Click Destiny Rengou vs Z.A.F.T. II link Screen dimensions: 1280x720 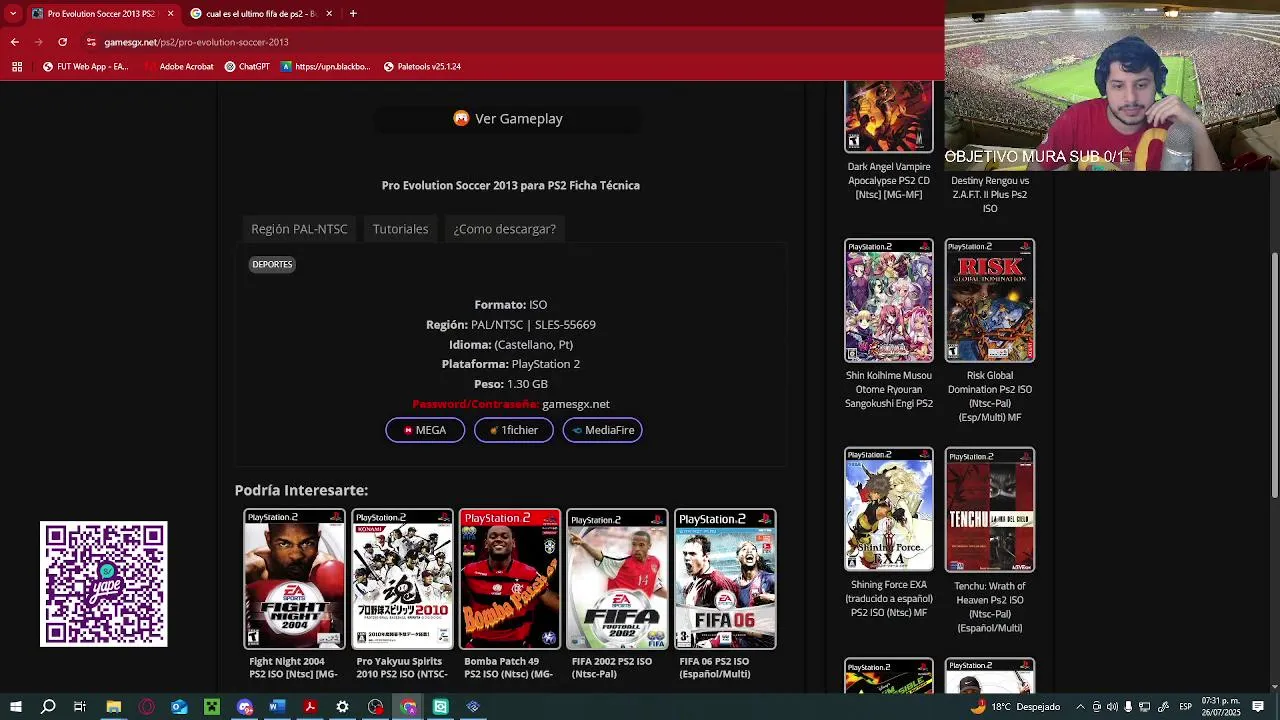(990, 195)
